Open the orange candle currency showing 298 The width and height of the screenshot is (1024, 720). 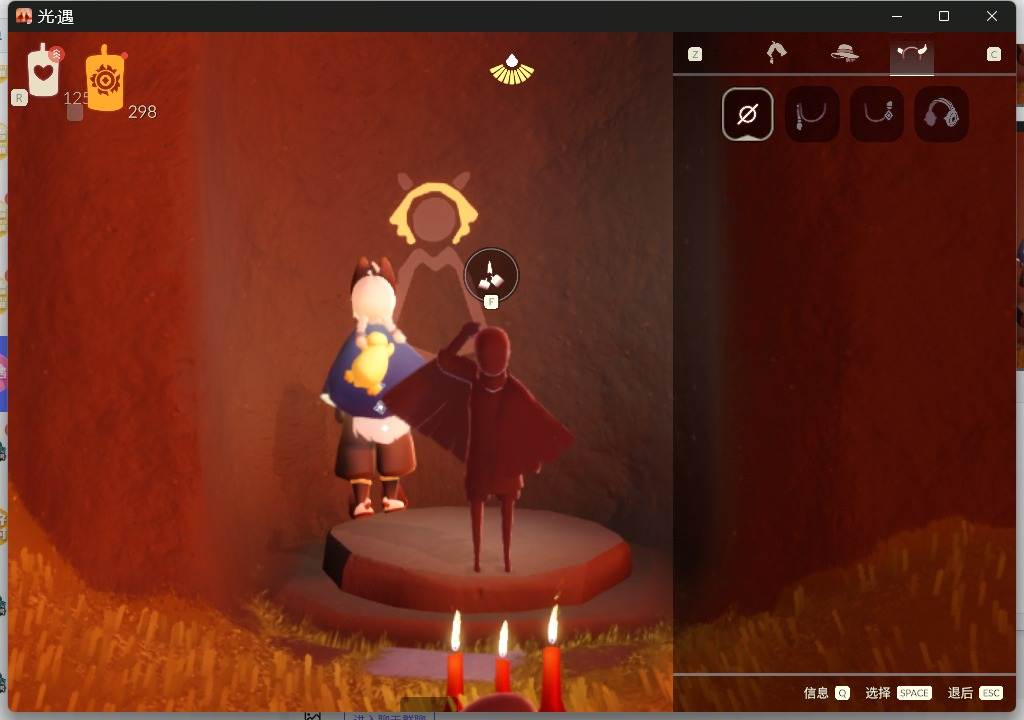tap(104, 78)
